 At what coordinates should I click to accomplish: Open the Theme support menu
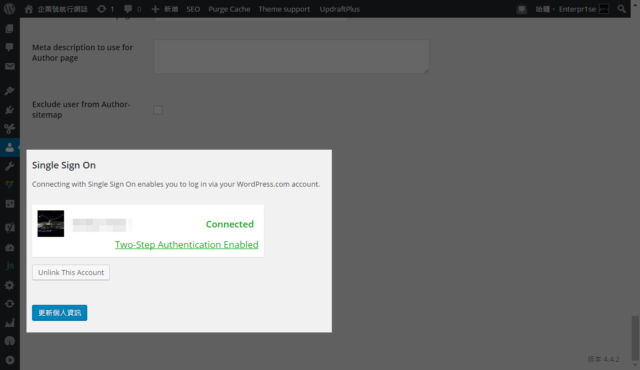[284, 9]
